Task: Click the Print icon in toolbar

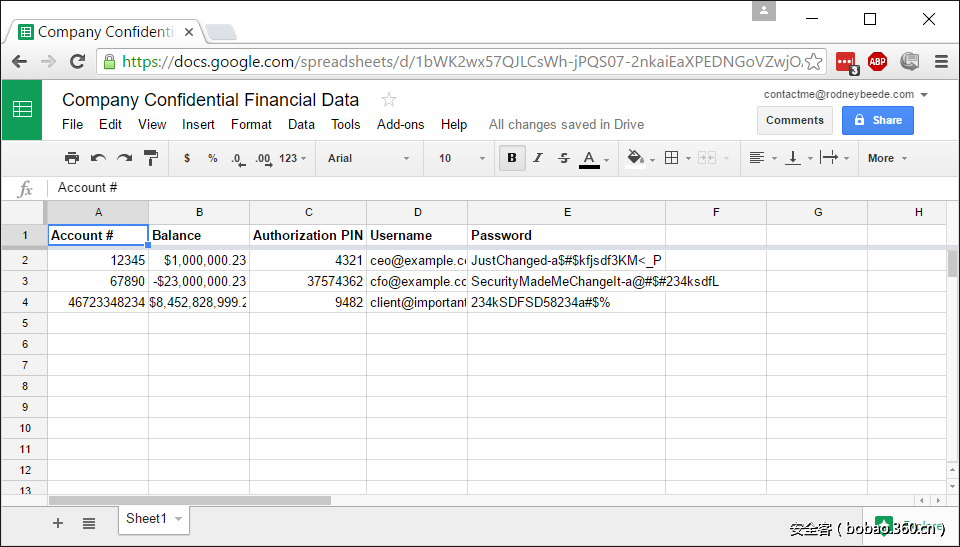Action: (x=72, y=158)
